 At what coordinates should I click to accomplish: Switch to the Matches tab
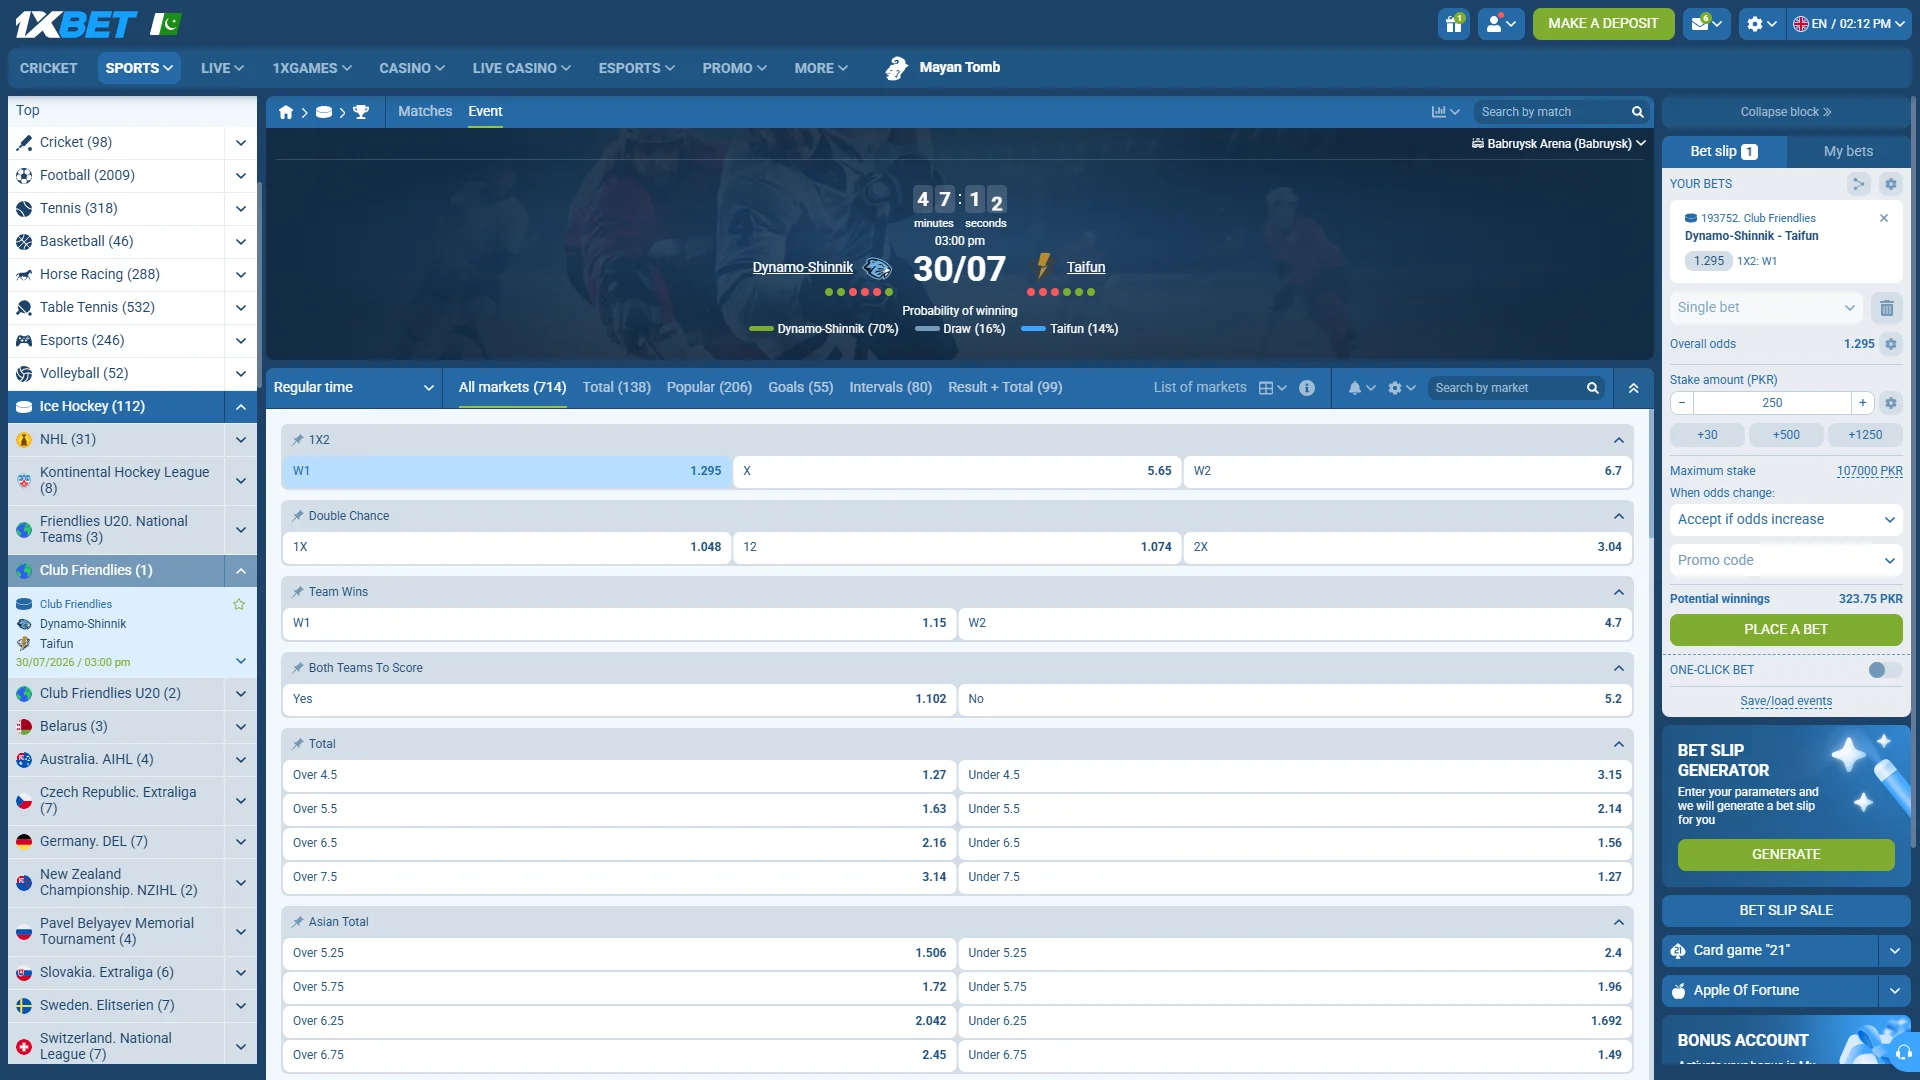[425, 112]
